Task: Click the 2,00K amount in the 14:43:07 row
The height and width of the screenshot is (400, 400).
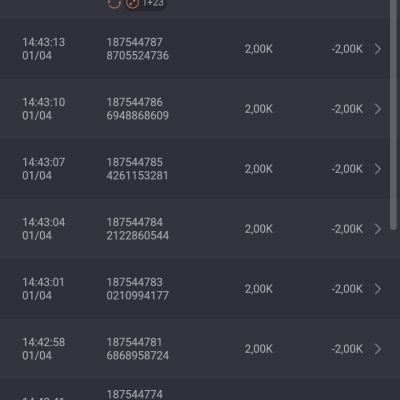Action: (x=259, y=169)
